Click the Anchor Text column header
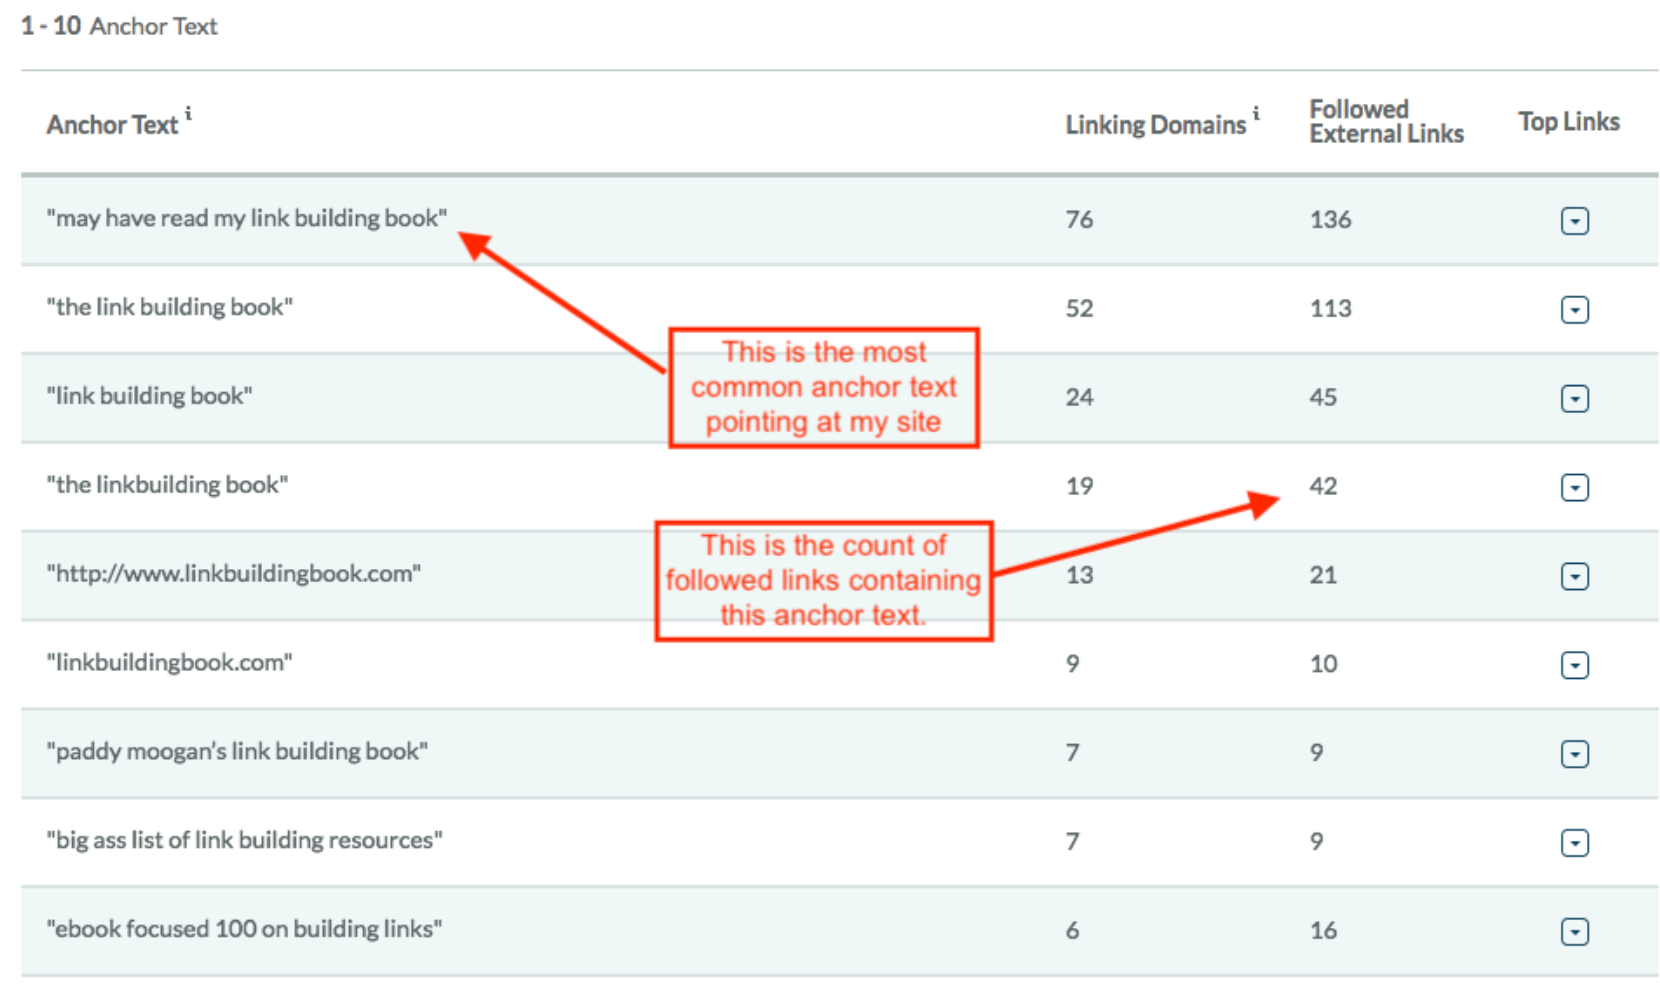Viewport: 1660px width, 988px height. [112, 125]
